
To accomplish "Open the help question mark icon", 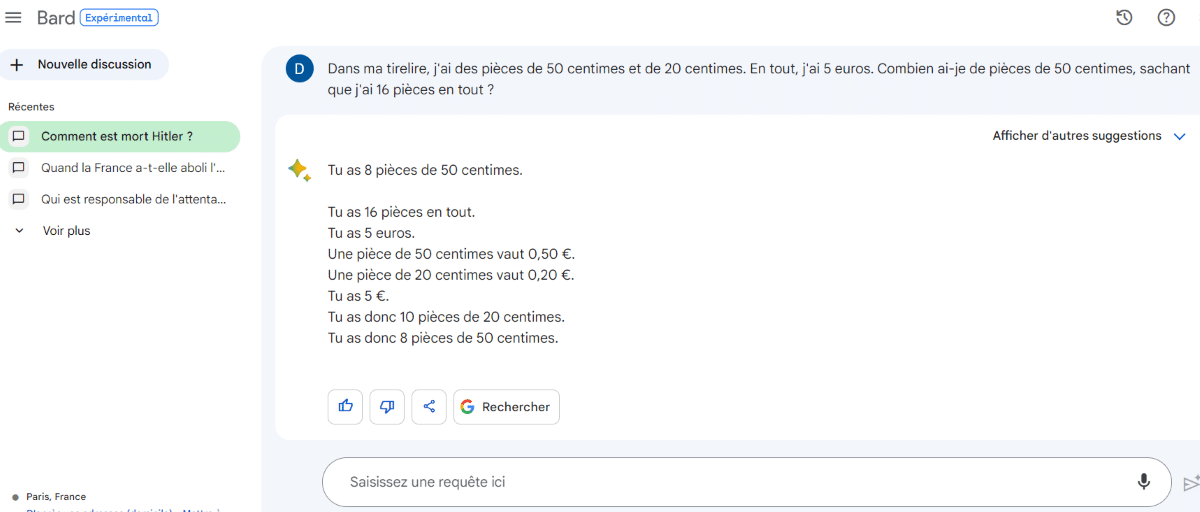I will tap(1166, 17).
